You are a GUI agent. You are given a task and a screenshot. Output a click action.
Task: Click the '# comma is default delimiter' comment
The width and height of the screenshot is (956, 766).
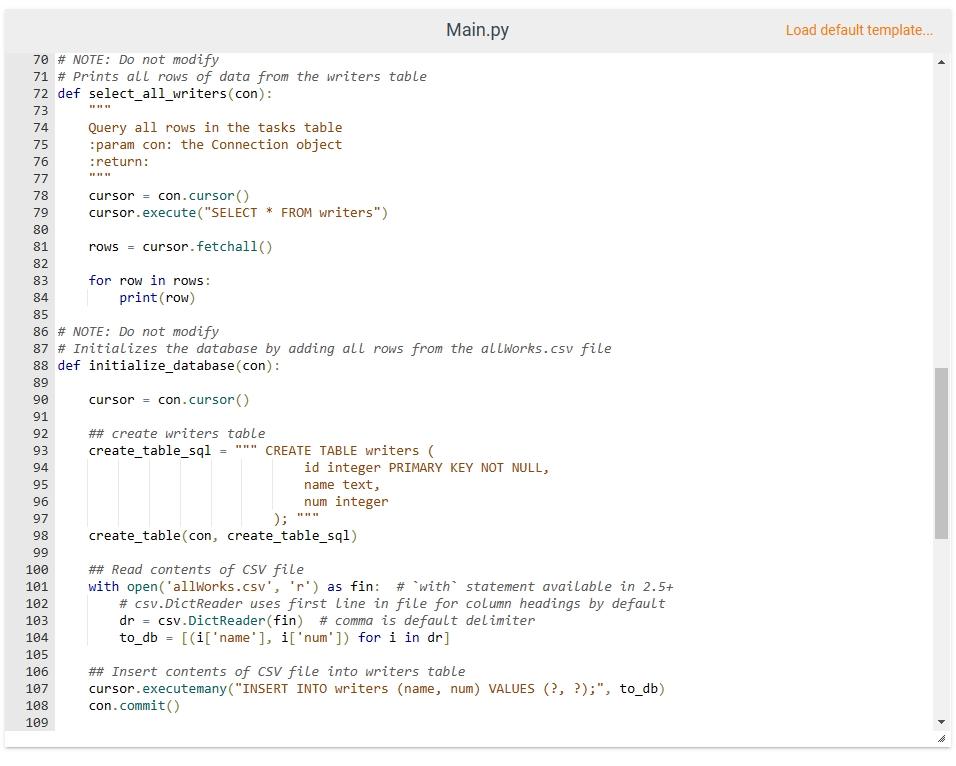pyautogui.click(x=427, y=621)
